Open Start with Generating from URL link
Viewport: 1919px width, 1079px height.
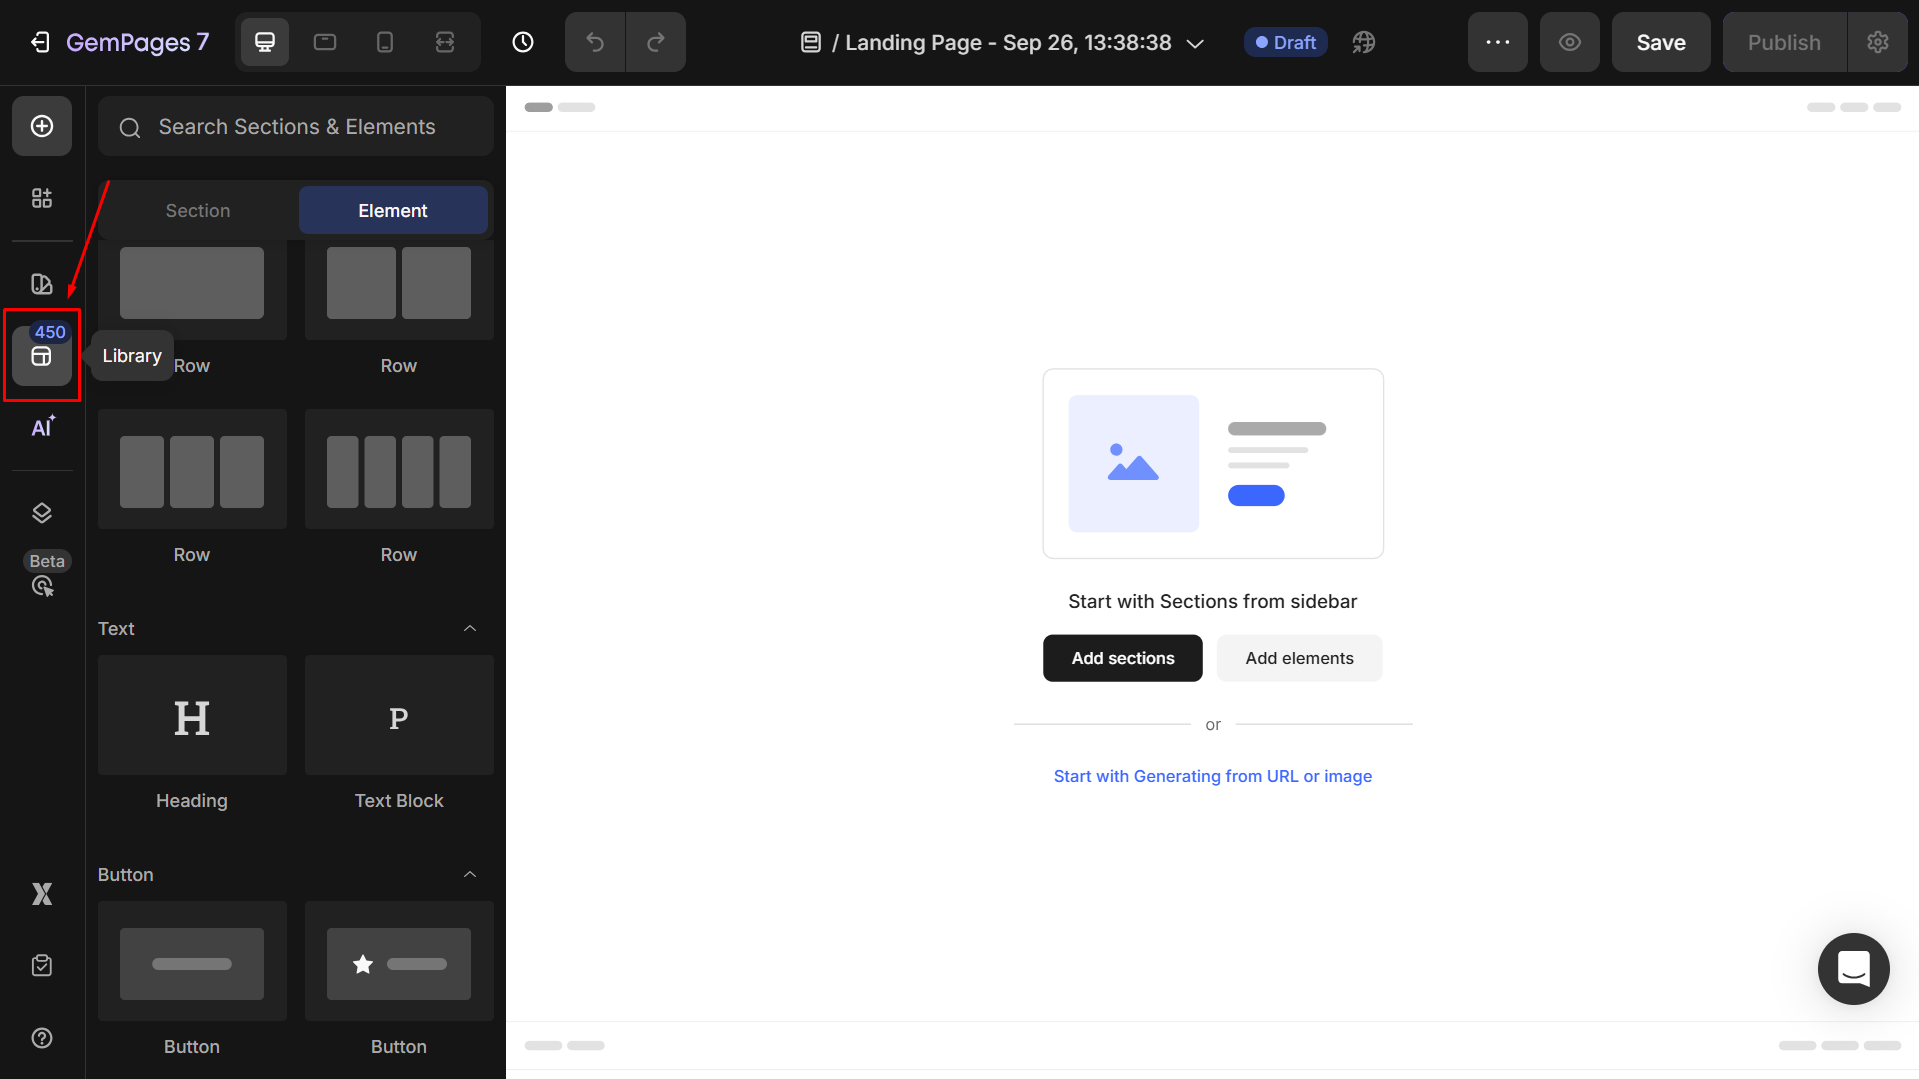click(x=1212, y=776)
